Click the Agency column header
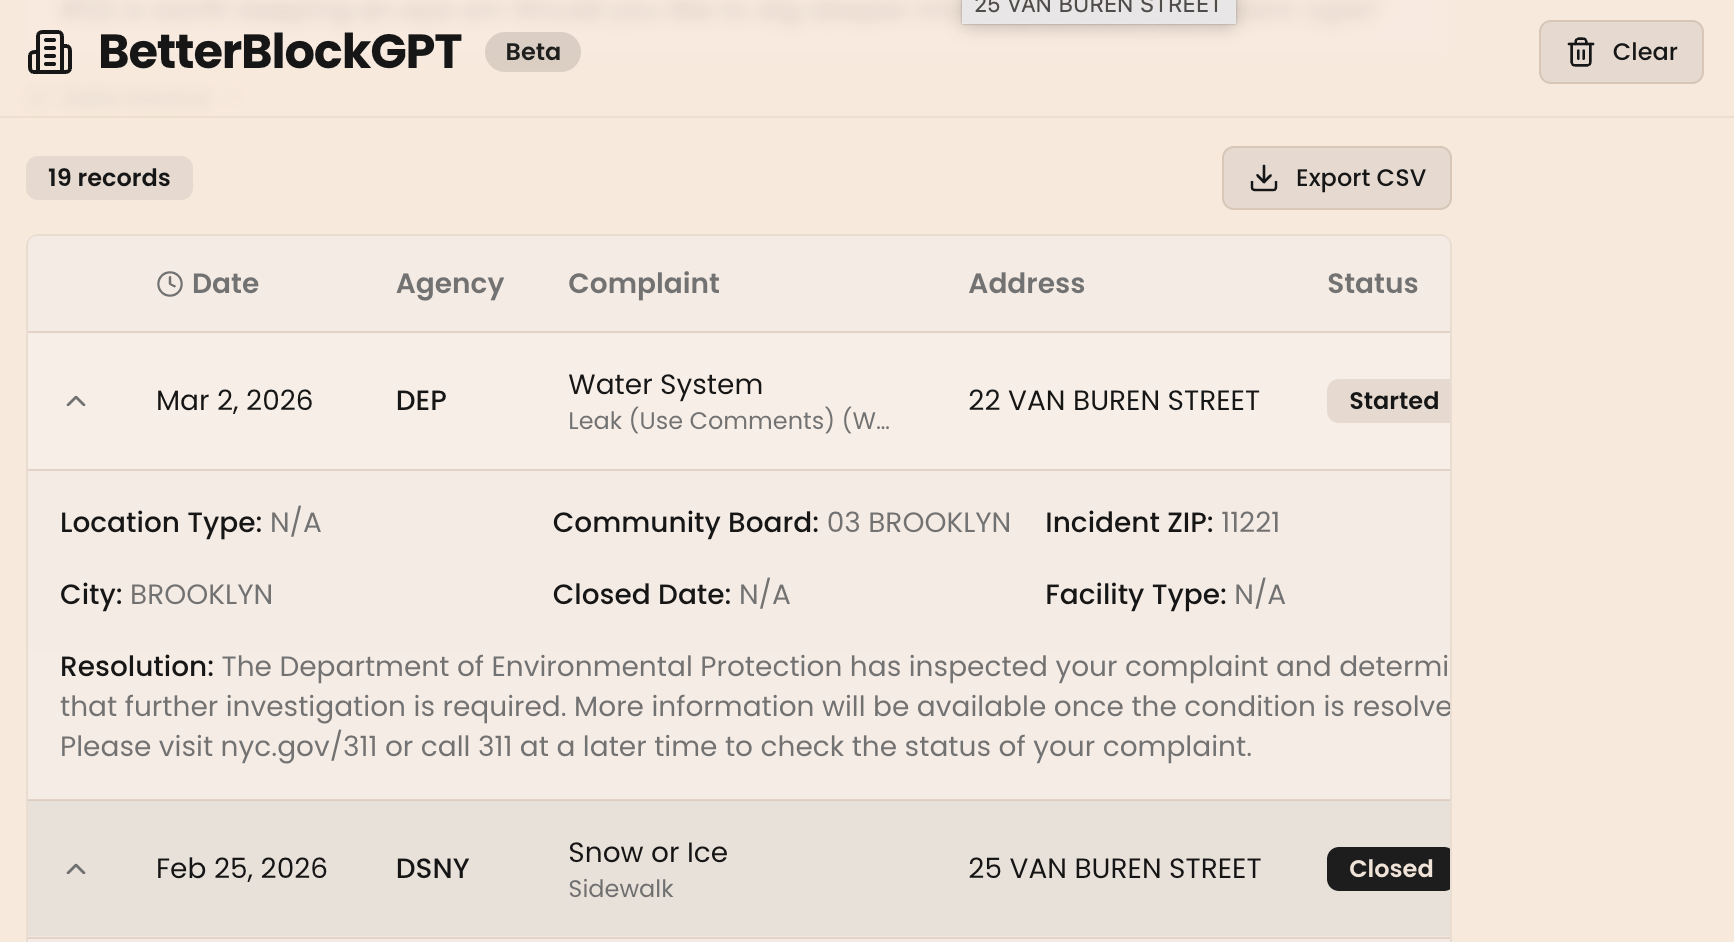Screen dimensions: 1734x942 point(449,284)
